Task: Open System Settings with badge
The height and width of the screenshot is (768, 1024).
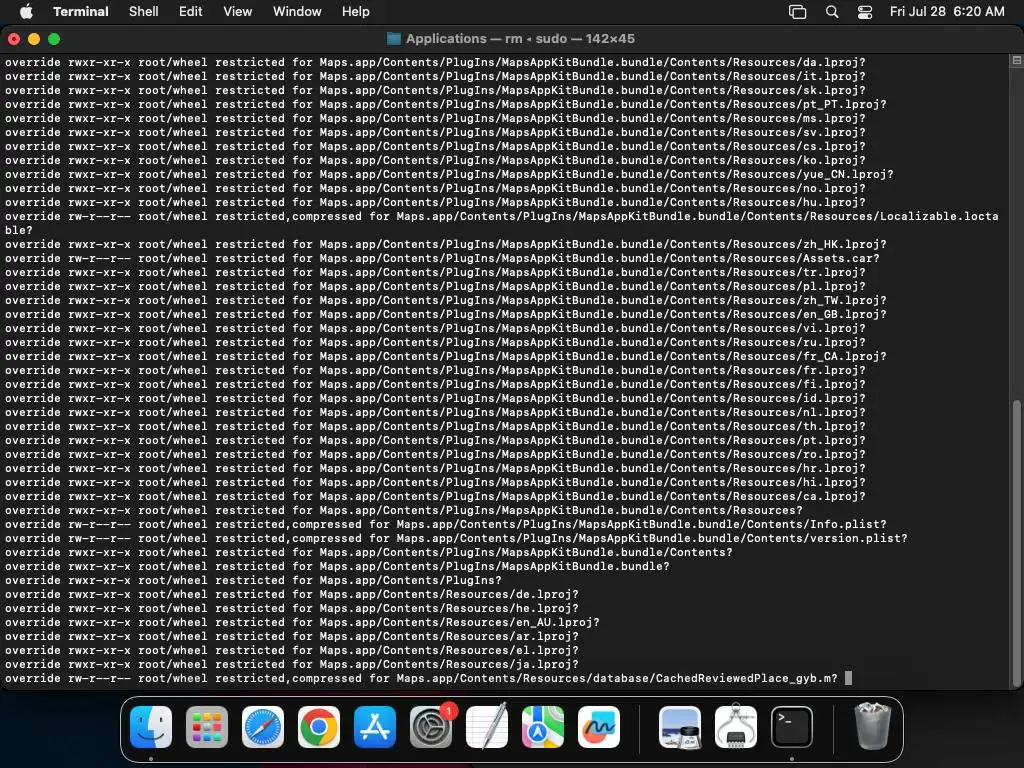Action: [431, 727]
